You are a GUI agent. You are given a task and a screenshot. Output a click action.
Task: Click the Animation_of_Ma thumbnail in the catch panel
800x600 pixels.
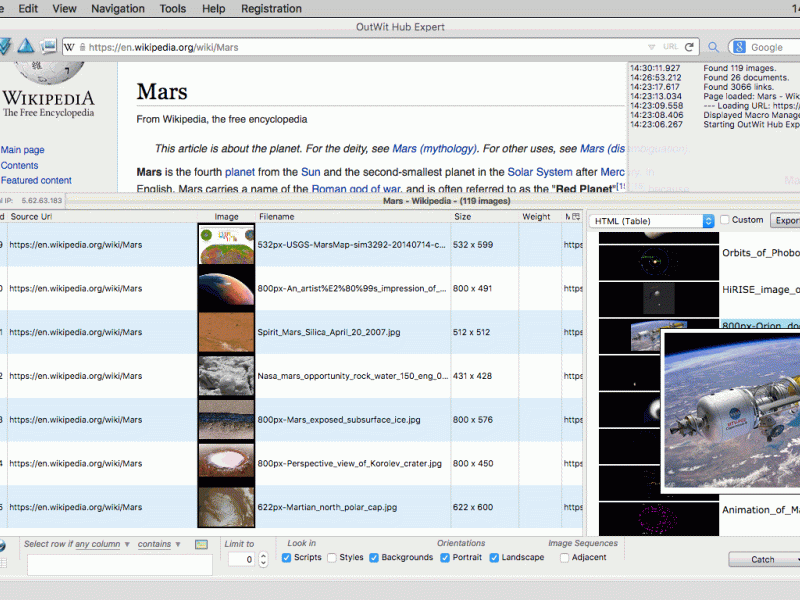(x=659, y=518)
